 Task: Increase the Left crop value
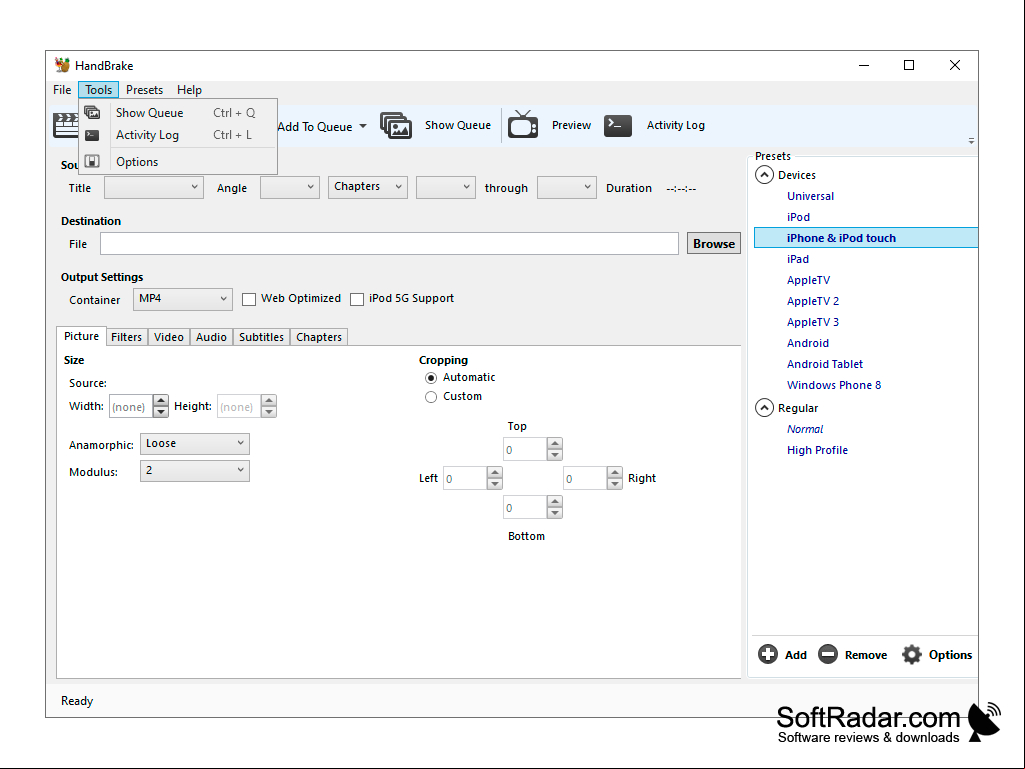pos(495,472)
